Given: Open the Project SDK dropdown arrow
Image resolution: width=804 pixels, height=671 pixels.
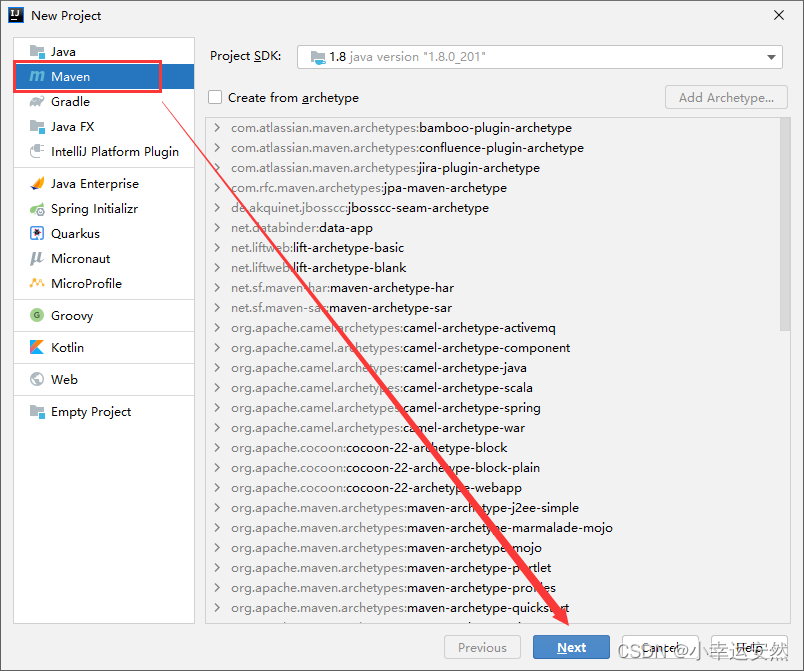Looking at the screenshot, I should pyautogui.click(x=771, y=57).
